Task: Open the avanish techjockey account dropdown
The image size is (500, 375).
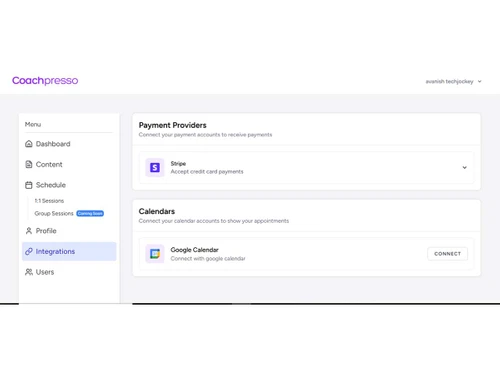Action: pyautogui.click(x=453, y=81)
